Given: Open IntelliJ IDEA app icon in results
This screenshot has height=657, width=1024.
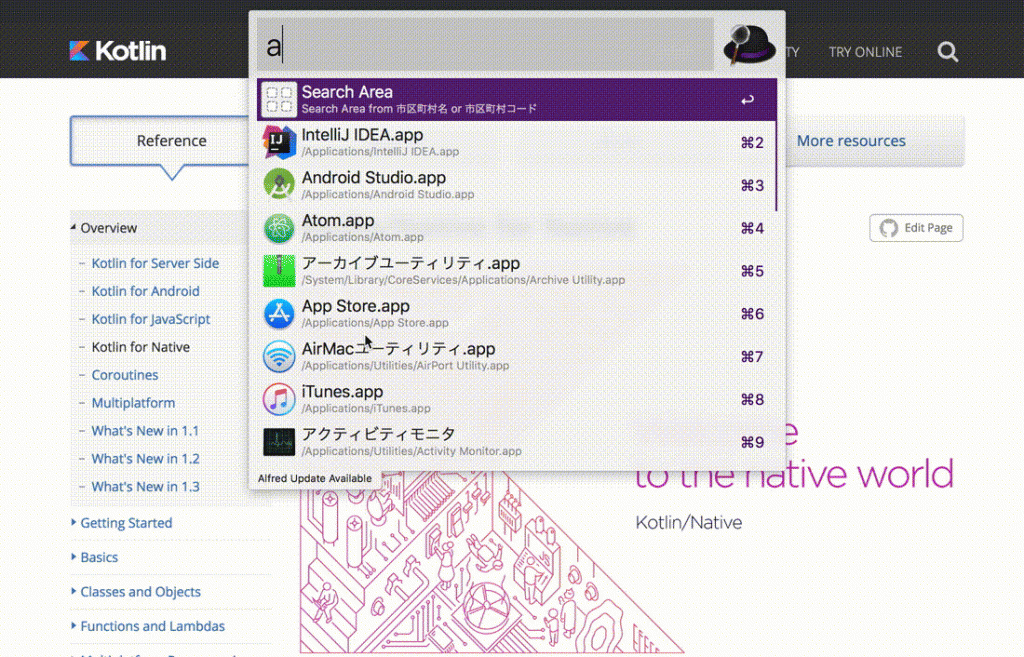Looking at the screenshot, I should tap(279, 142).
